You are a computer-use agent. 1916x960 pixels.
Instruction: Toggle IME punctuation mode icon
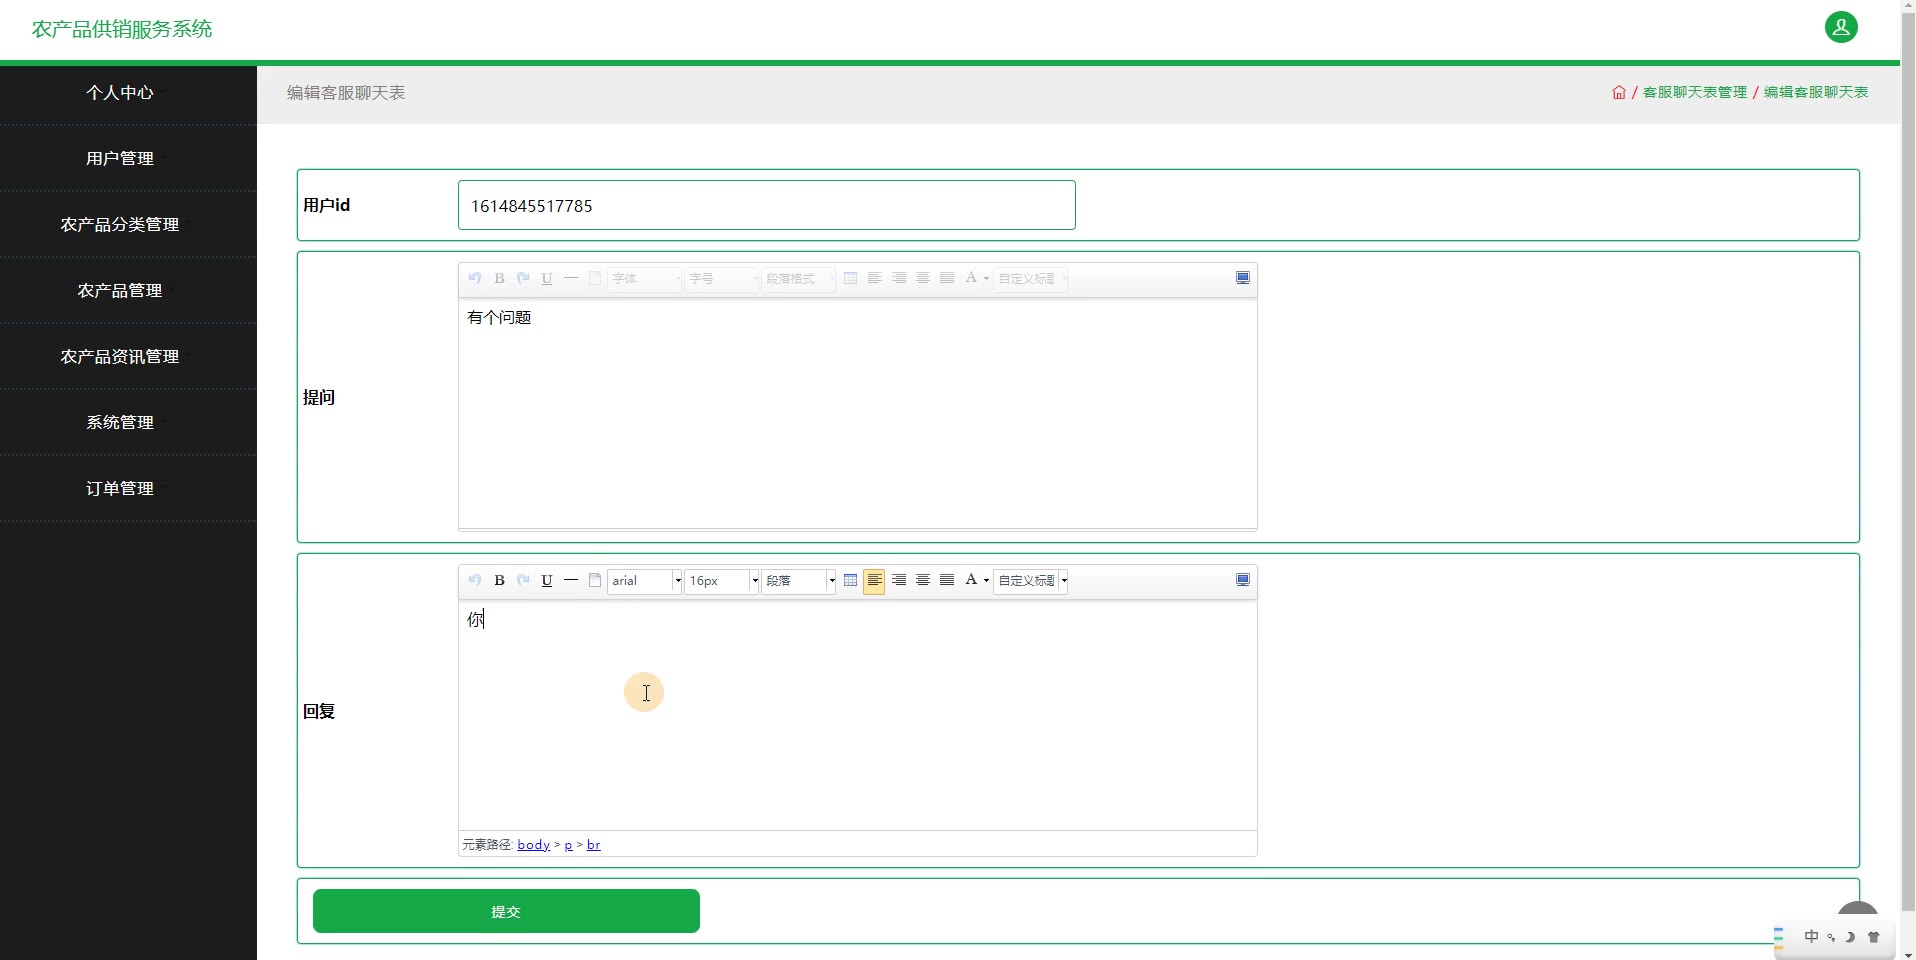tap(1831, 937)
